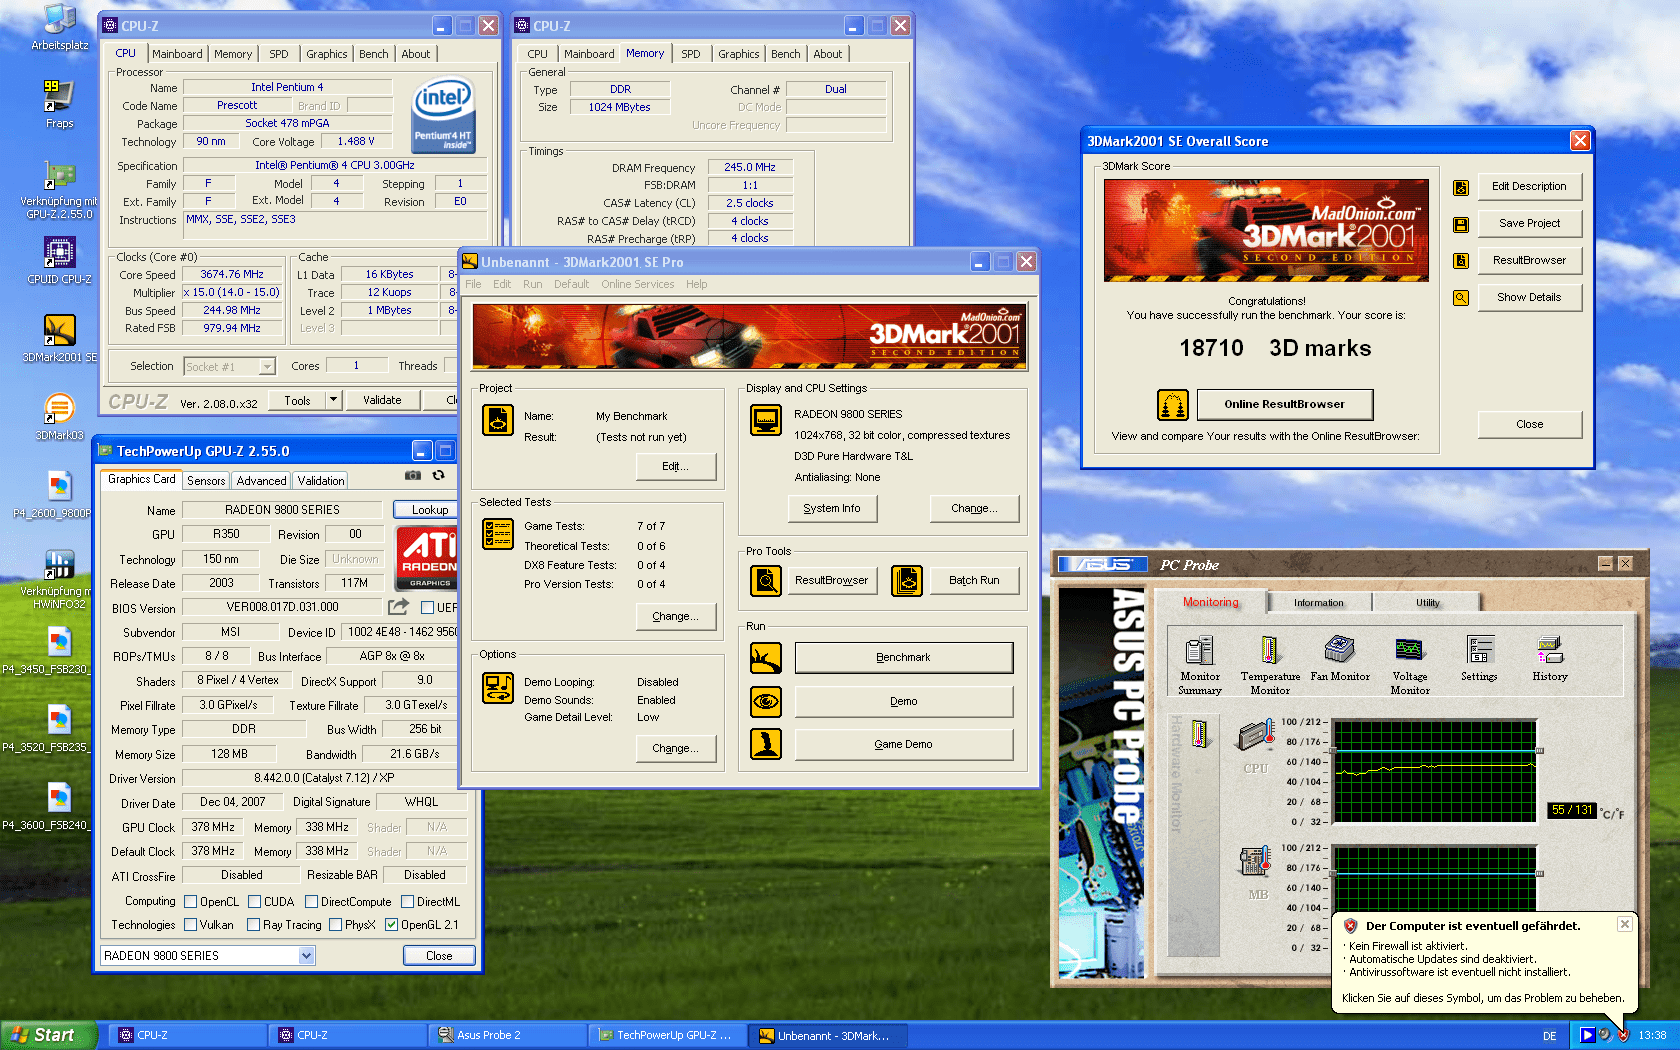Click Edit Description button
Image resolution: width=1680 pixels, height=1050 pixels.
pos(1529,186)
